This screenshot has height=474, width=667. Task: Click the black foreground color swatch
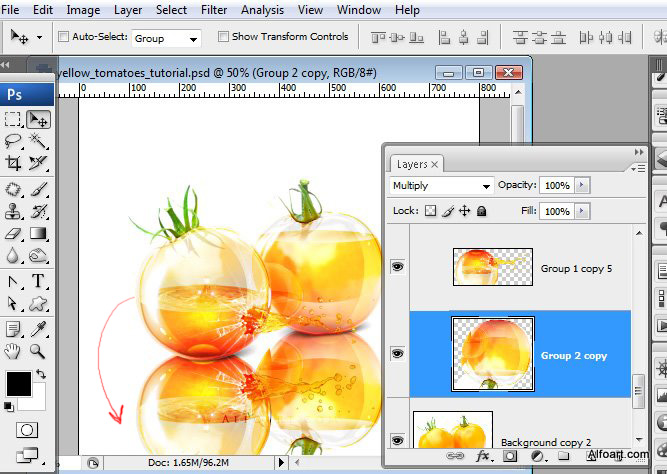[x=18, y=383]
